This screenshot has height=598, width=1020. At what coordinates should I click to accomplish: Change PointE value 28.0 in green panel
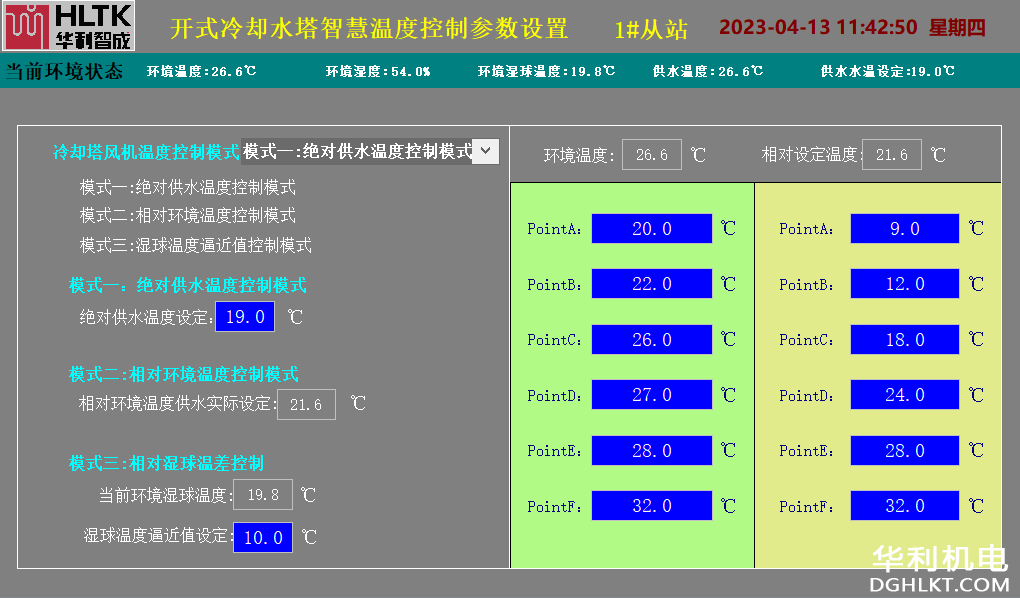[652, 451]
